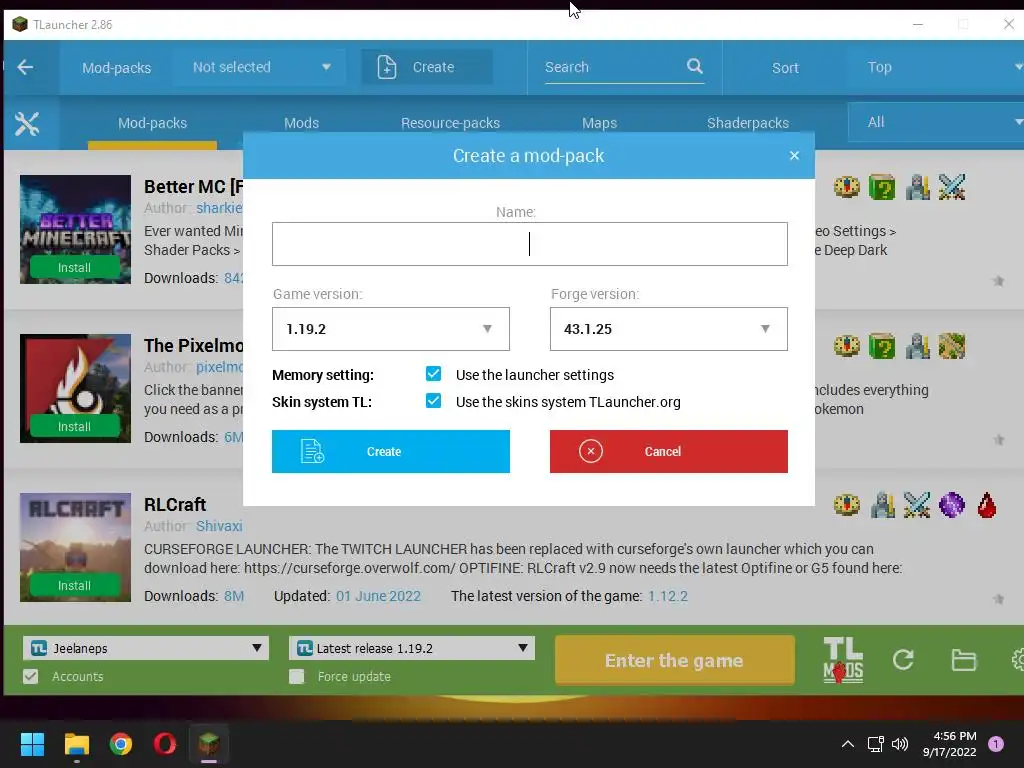Image resolution: width=1024 pixels, height=768 pixels.
Task: Close the Create a mod-pack dialog
Action: tap(794, 155)
